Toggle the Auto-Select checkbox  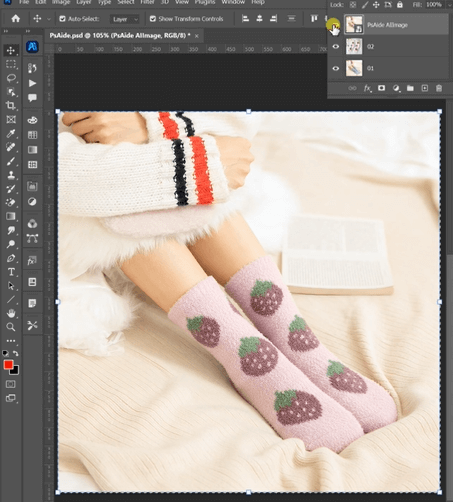tap(62, 19)
